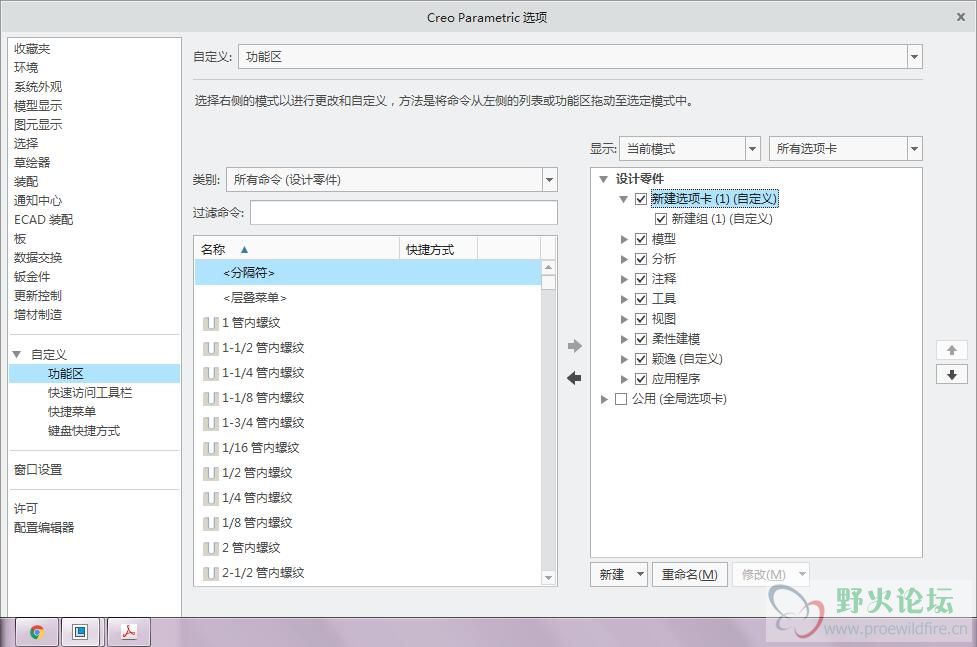Close the Creo Parametric 选项 dialog
Image resolution: width=977 pixels, height=647 pixels.
pyautogui.click(x=960, y=17)
